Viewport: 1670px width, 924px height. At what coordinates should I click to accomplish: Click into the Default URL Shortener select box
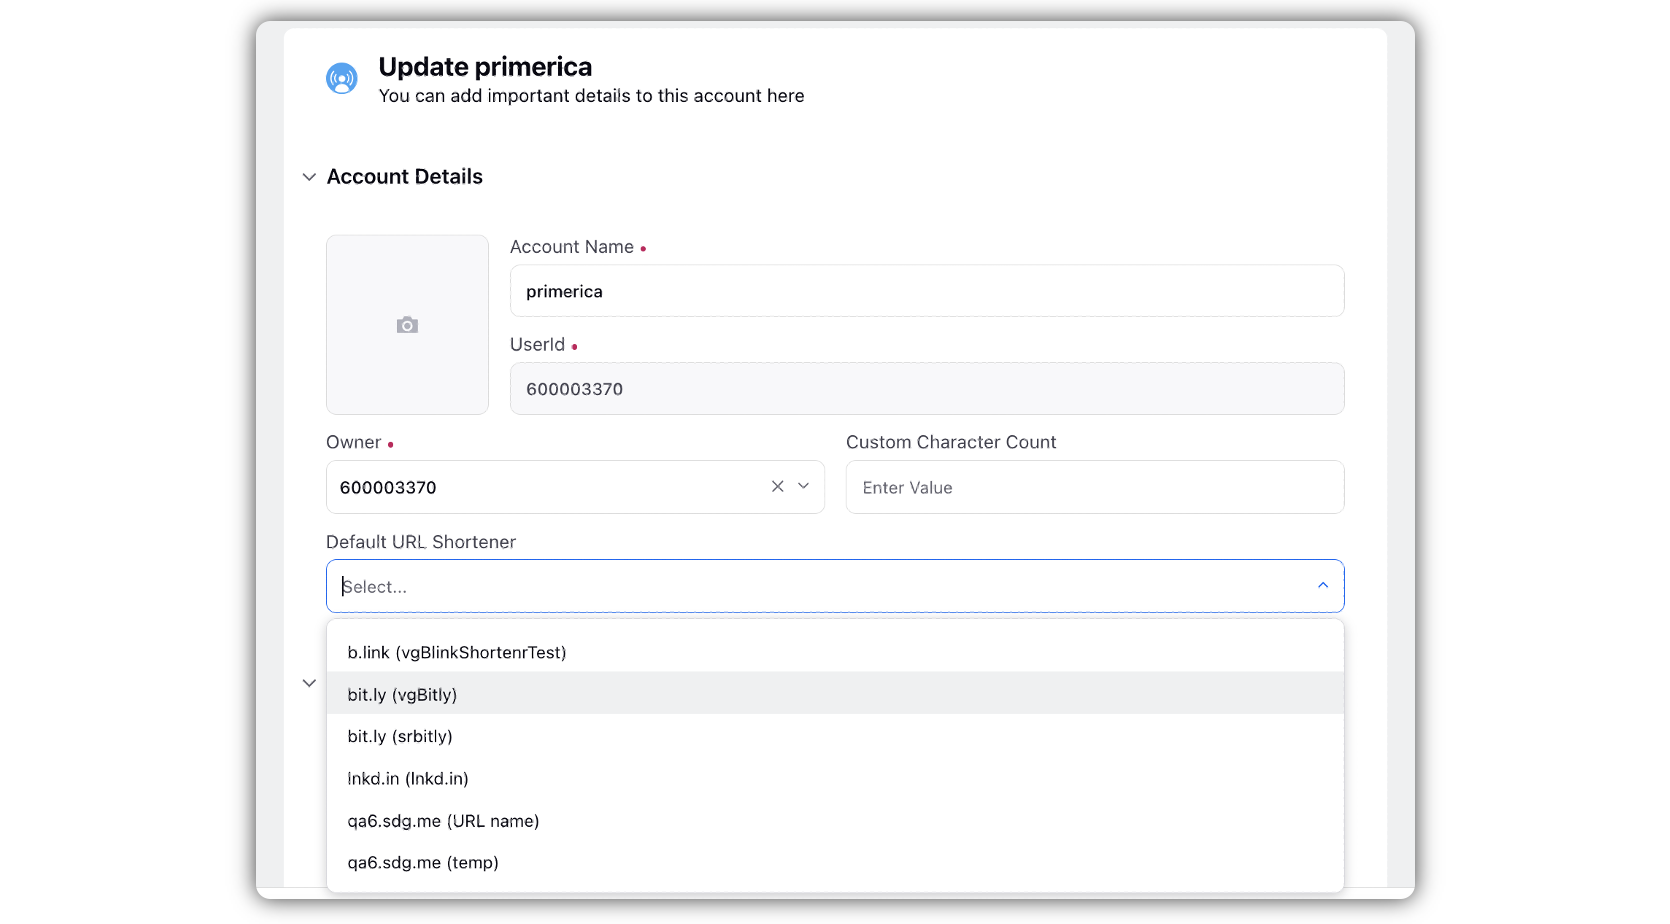point(835,586)
